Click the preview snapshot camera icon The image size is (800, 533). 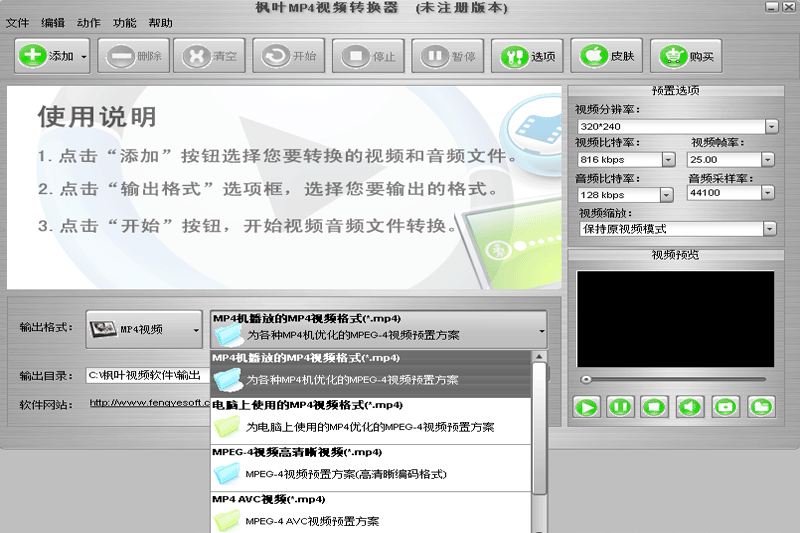(x=726, y=407)
